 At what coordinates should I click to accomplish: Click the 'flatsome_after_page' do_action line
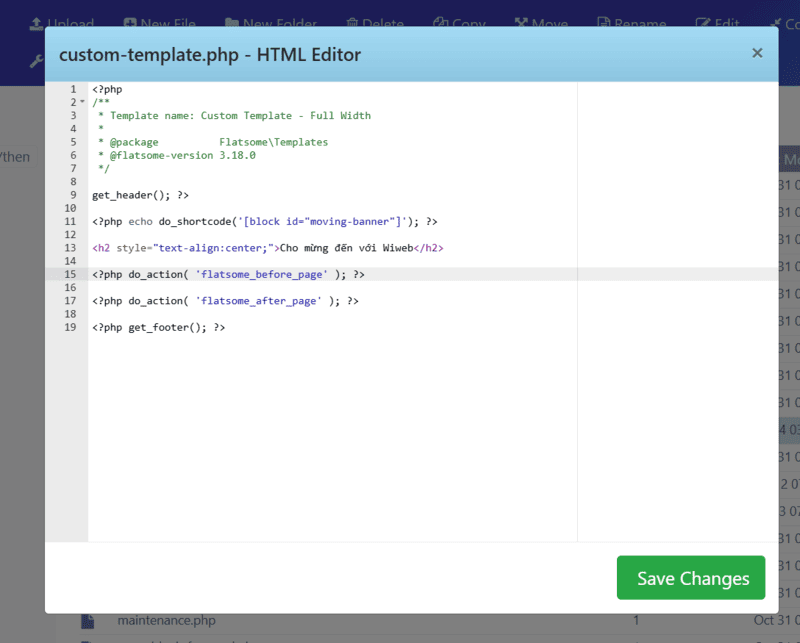pos(225,301)
